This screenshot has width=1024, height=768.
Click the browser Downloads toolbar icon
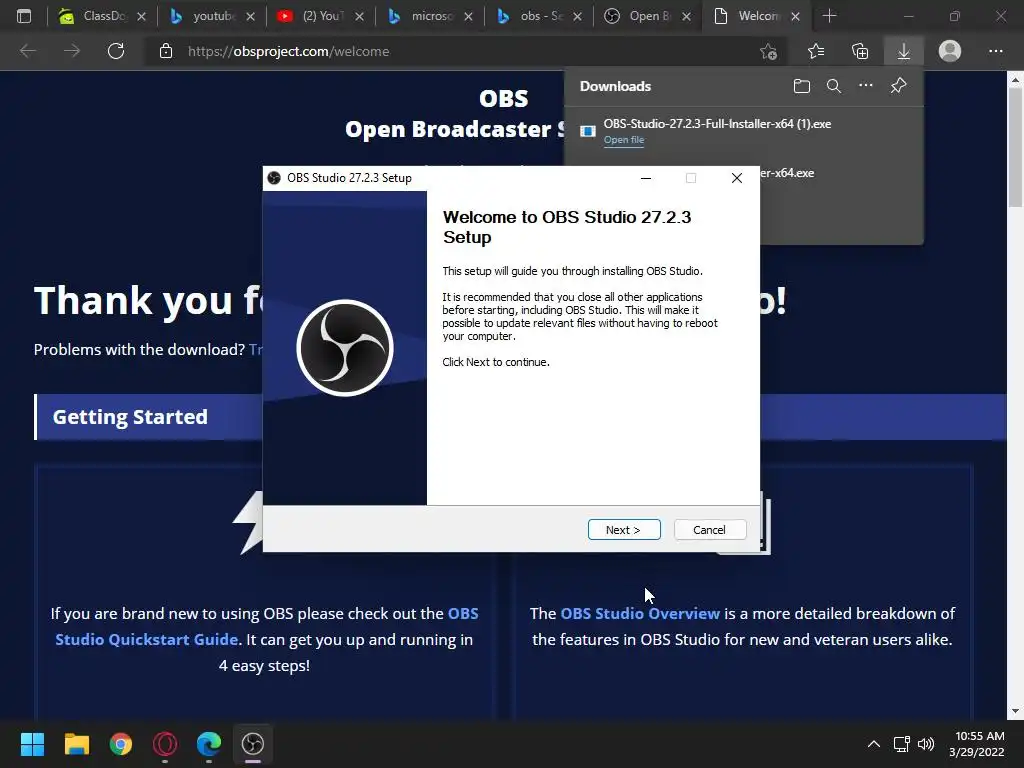pyautogui.click(x=904, y=51)
